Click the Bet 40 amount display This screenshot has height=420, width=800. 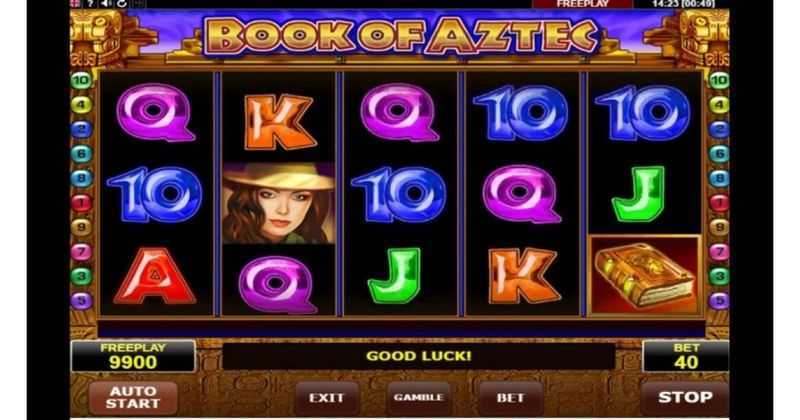tap(686, 356)
